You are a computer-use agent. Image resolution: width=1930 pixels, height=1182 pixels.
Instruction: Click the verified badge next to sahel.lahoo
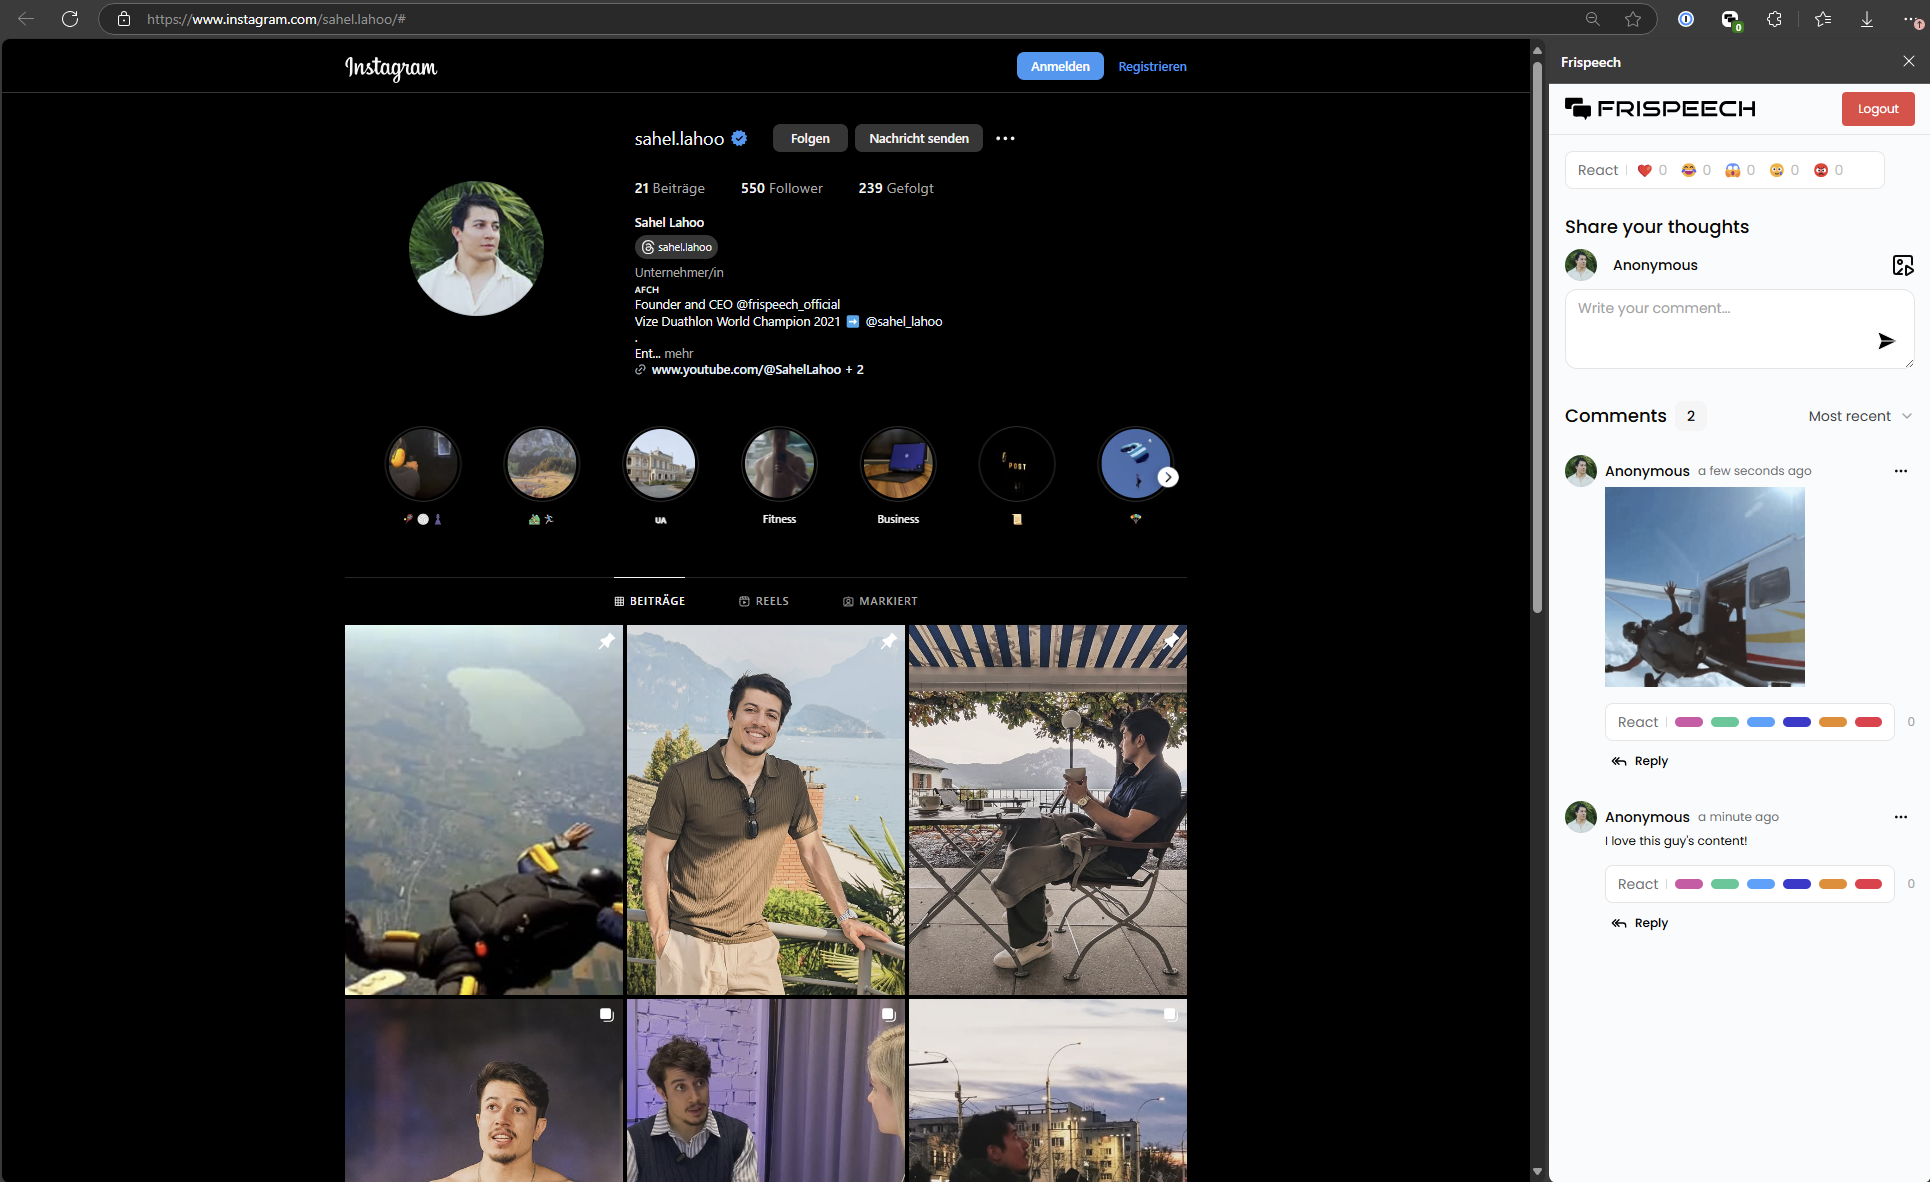[x=739, y=138]
